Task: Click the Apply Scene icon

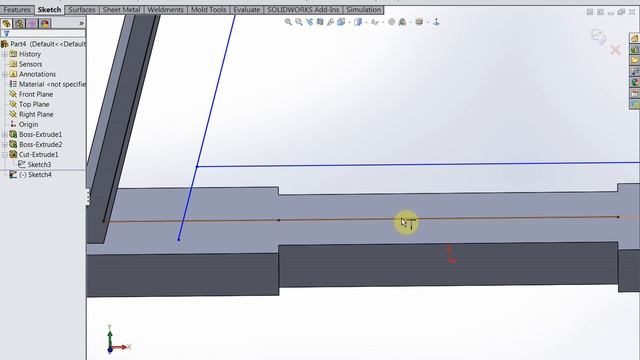Action: pos(402,22)
